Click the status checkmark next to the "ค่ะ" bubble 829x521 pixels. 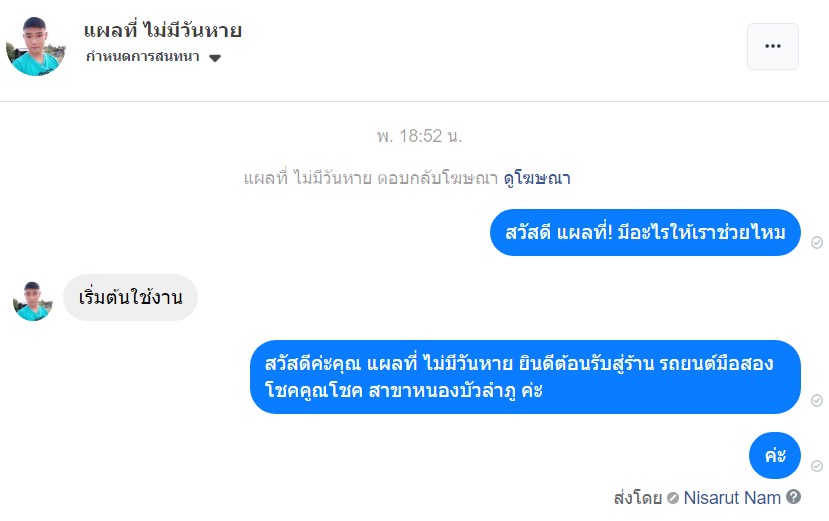coord(817,467)
